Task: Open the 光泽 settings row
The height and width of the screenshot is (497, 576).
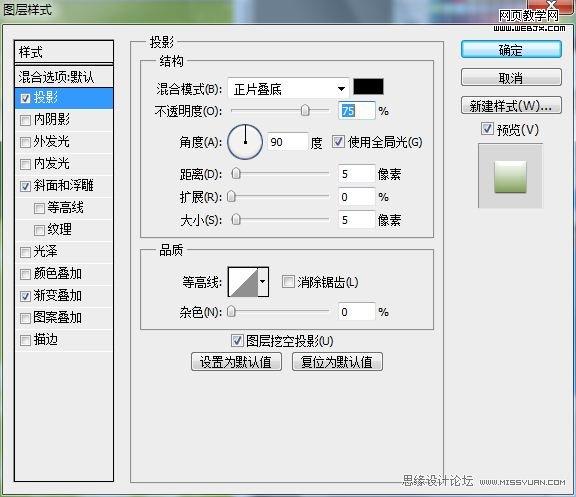Action: point(64,252)
